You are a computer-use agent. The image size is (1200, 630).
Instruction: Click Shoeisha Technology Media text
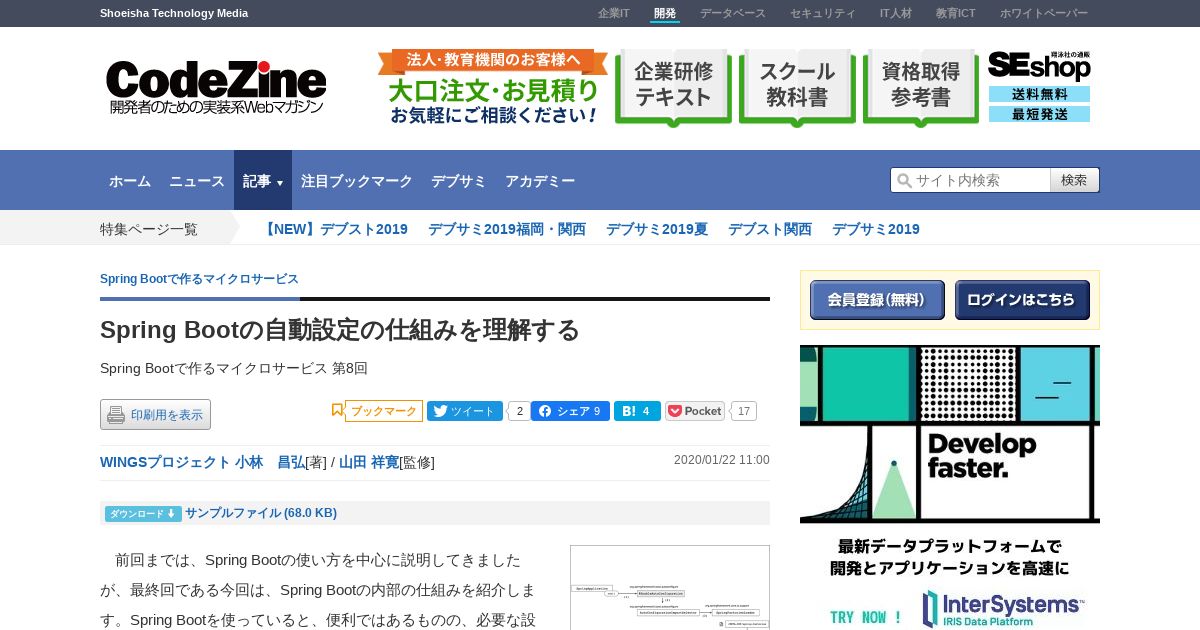click(x=174, y=13)
